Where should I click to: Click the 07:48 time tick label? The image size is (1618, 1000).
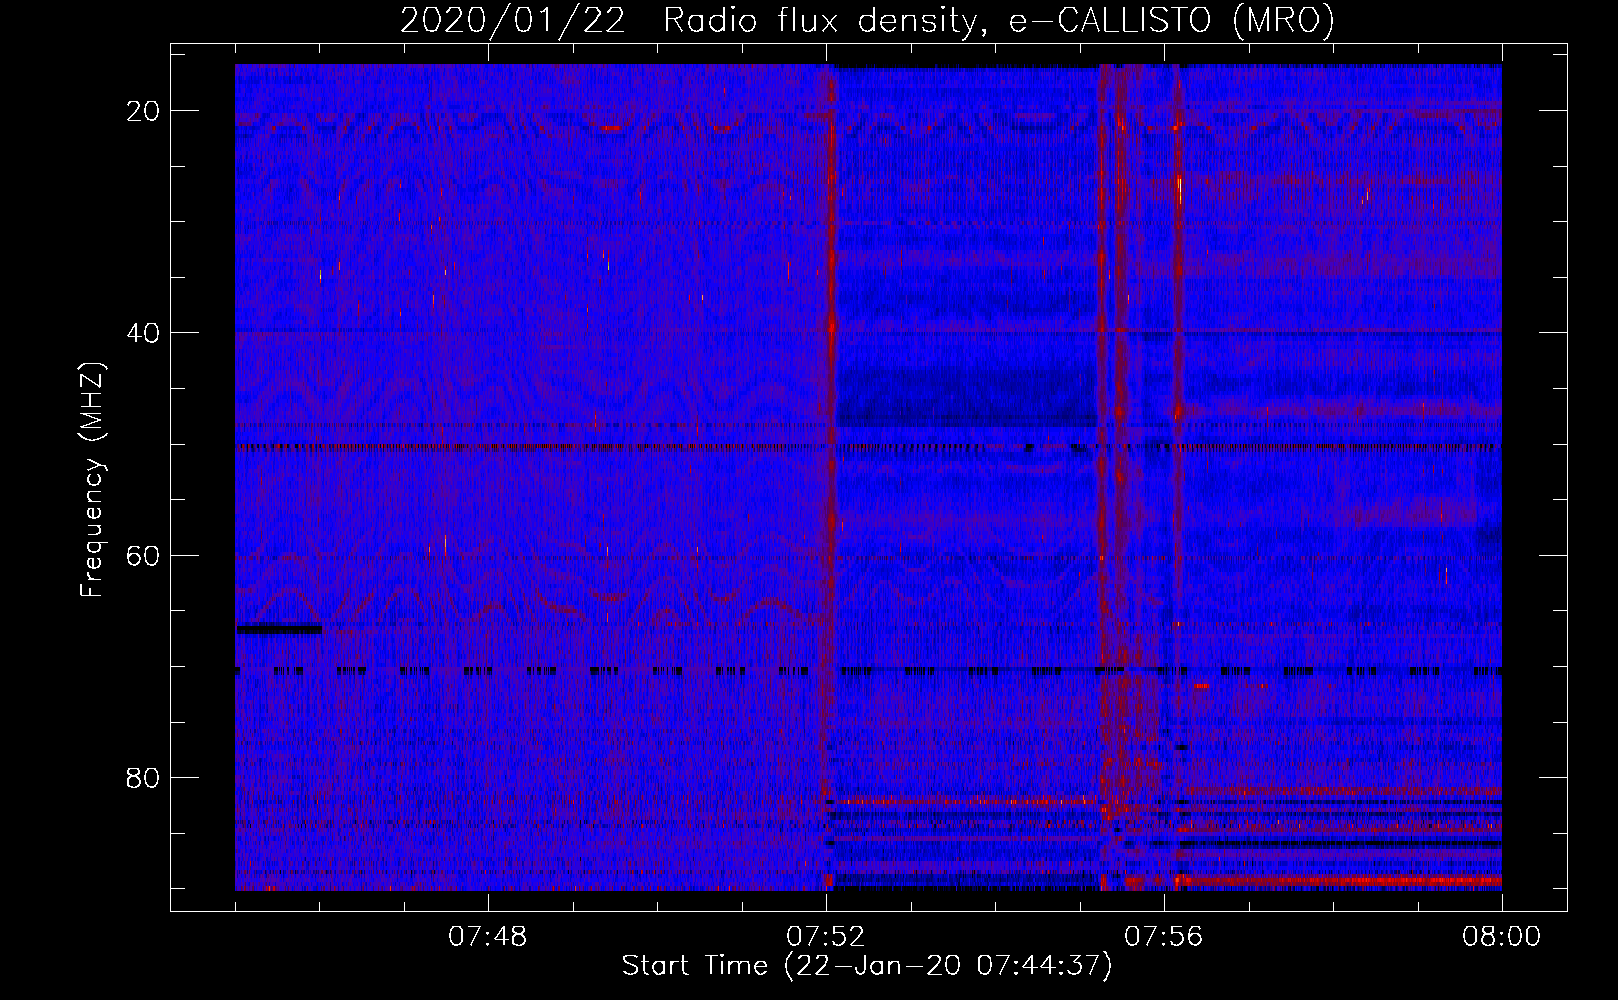tap(487, 937)
